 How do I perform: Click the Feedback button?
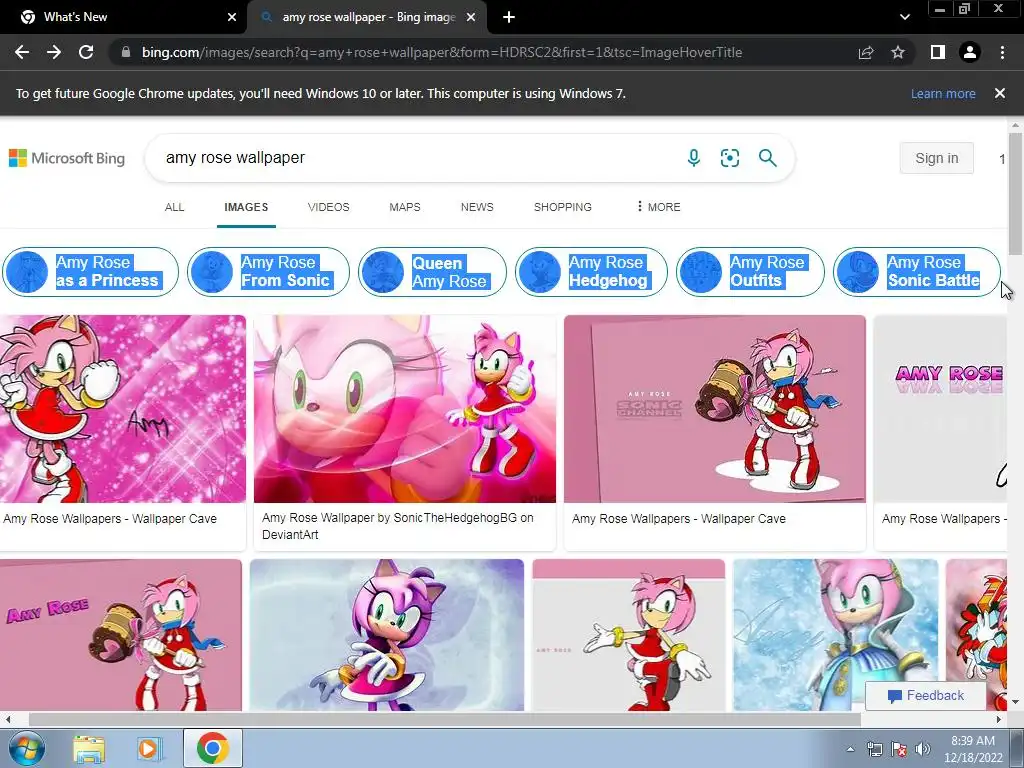pos(925,696)
